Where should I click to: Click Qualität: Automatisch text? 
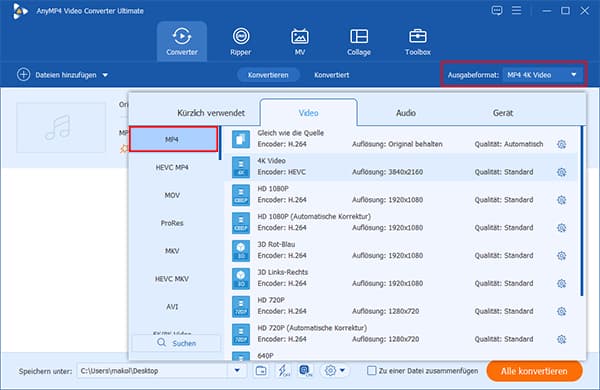click(509, 144)
